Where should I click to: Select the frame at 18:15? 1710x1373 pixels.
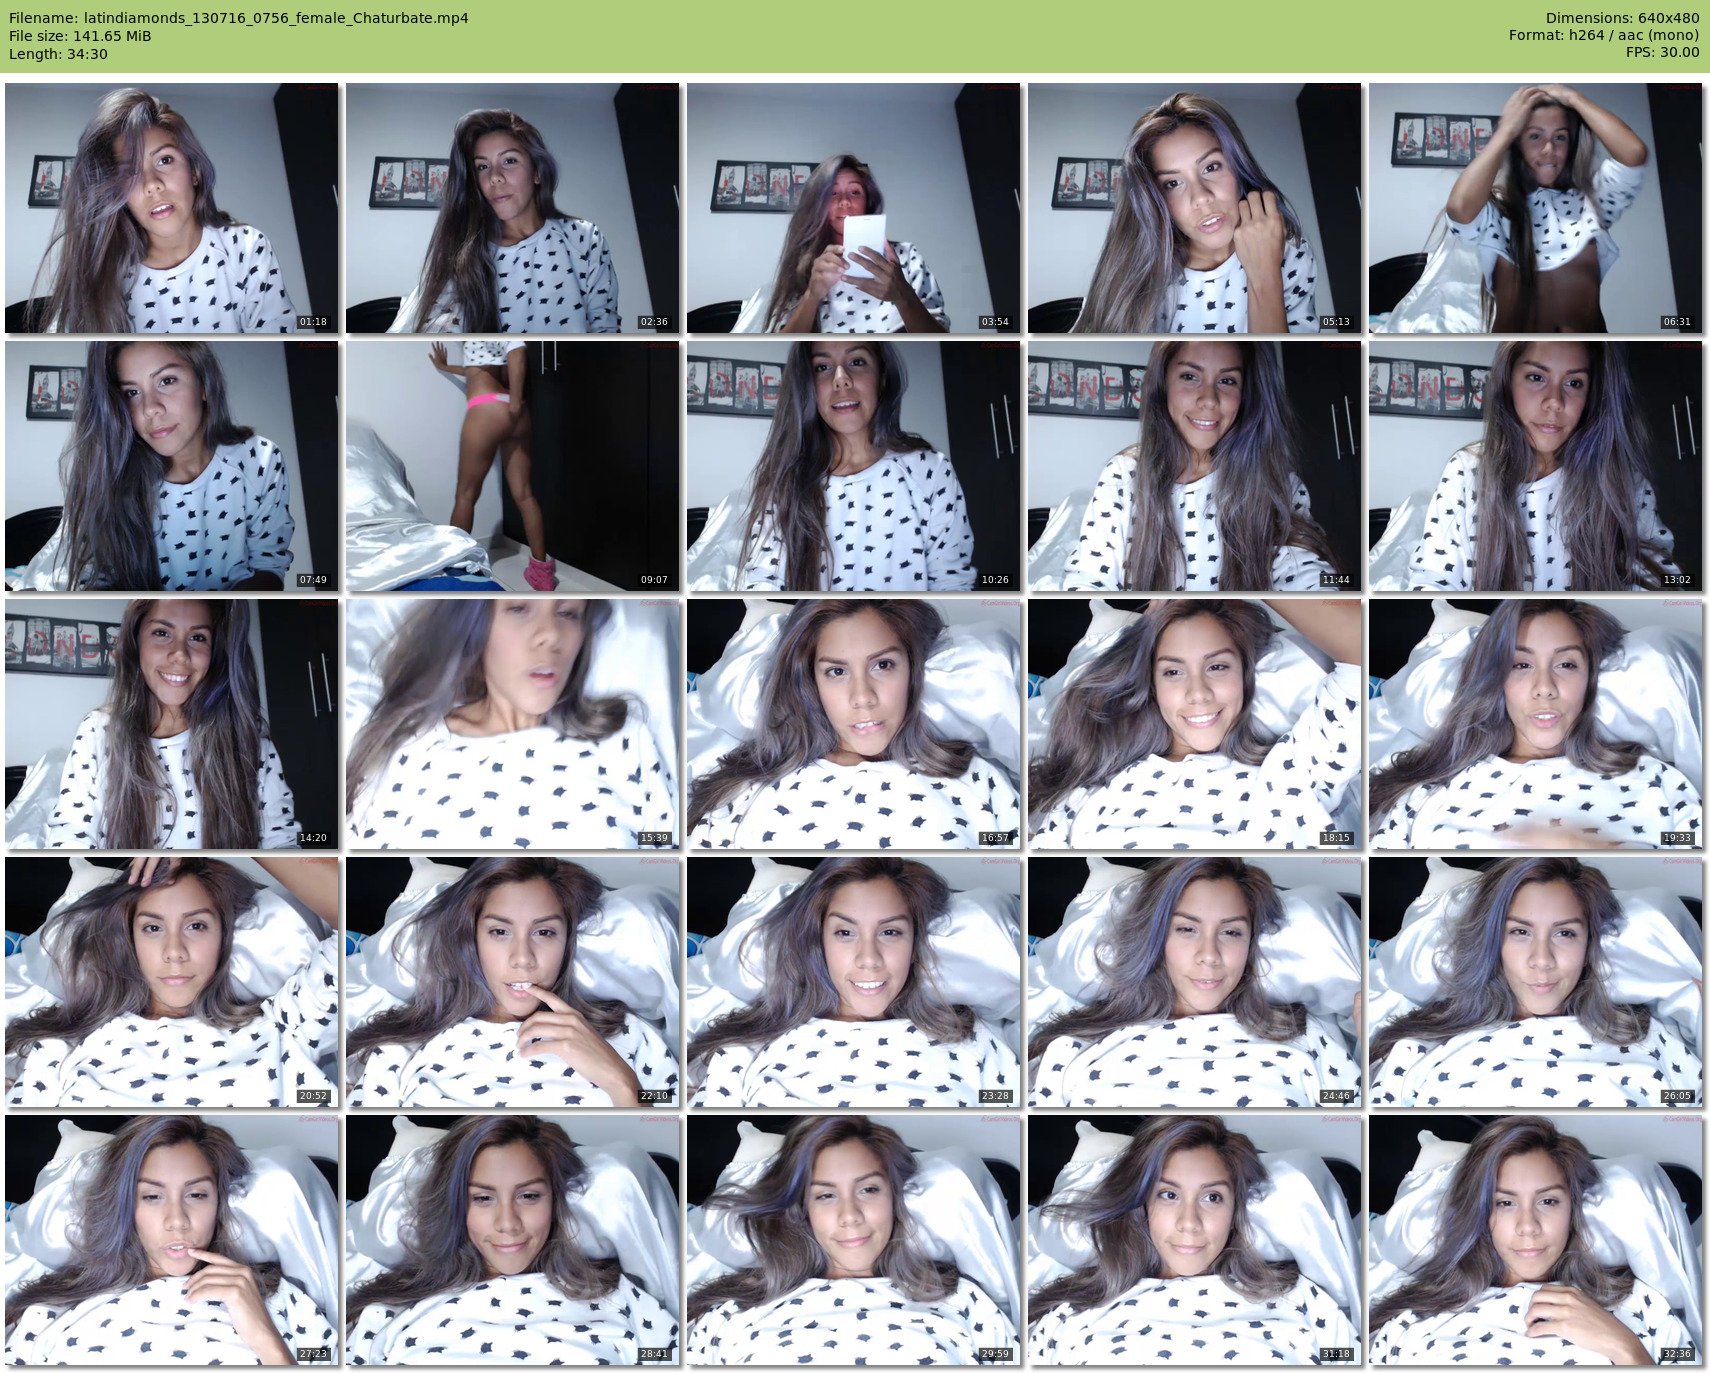coord(1194,724)
